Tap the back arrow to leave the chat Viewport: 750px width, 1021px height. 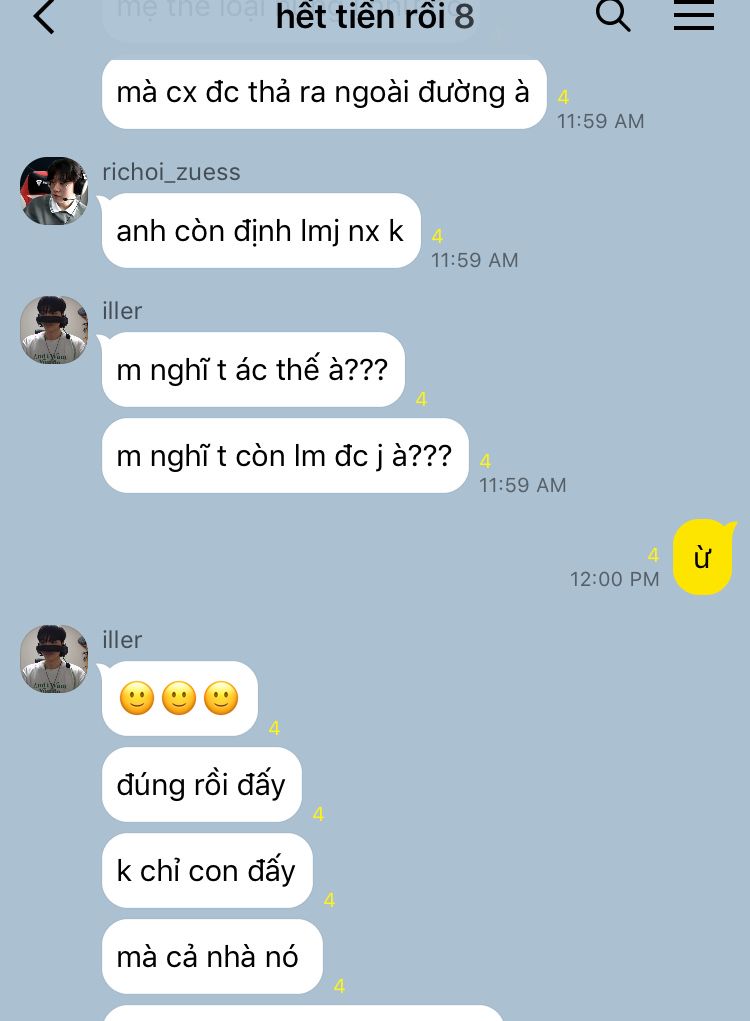44,17
